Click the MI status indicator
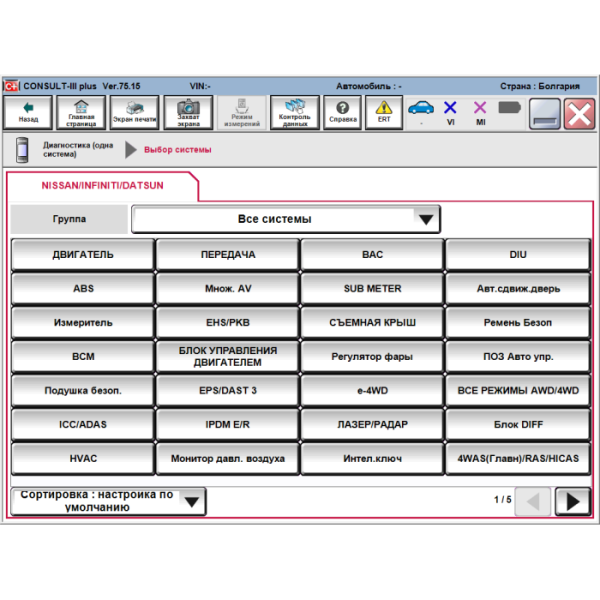The width and height of the screenshot is (600, 600). point(480,110)
